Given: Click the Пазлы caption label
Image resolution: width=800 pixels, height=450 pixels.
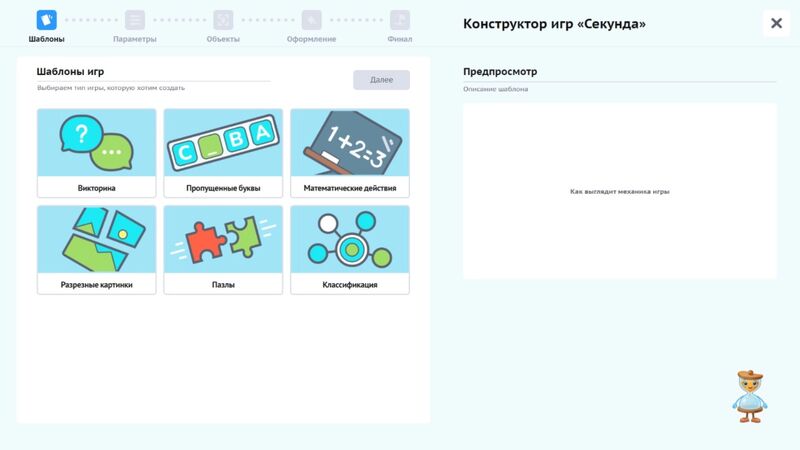Looking at the screenshot, I should tap(223, 285).
